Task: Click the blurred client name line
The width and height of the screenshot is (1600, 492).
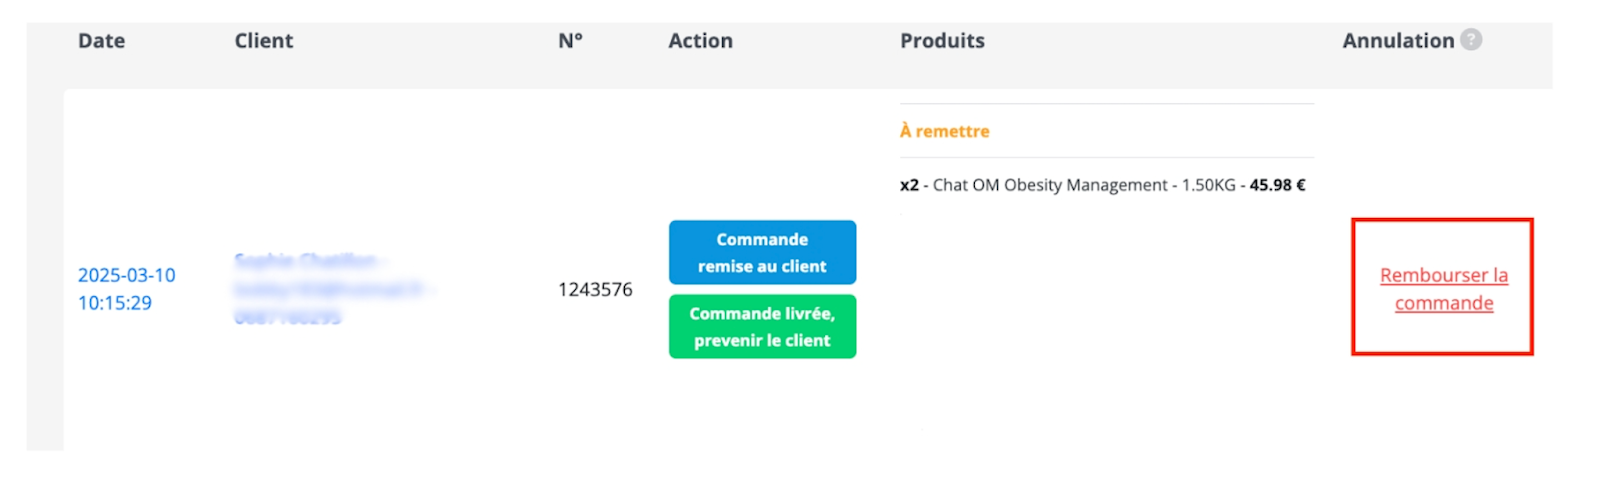Action: [305, 261]
